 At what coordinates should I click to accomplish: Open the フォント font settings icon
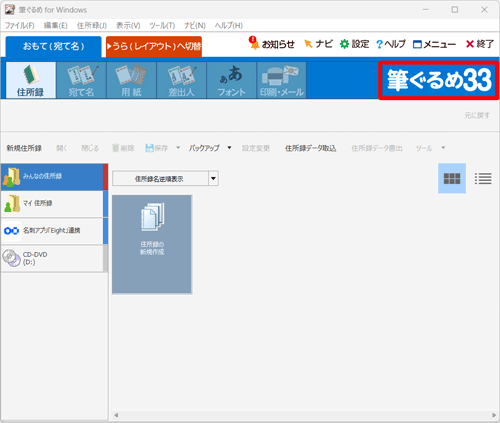[x=232, y=80]
